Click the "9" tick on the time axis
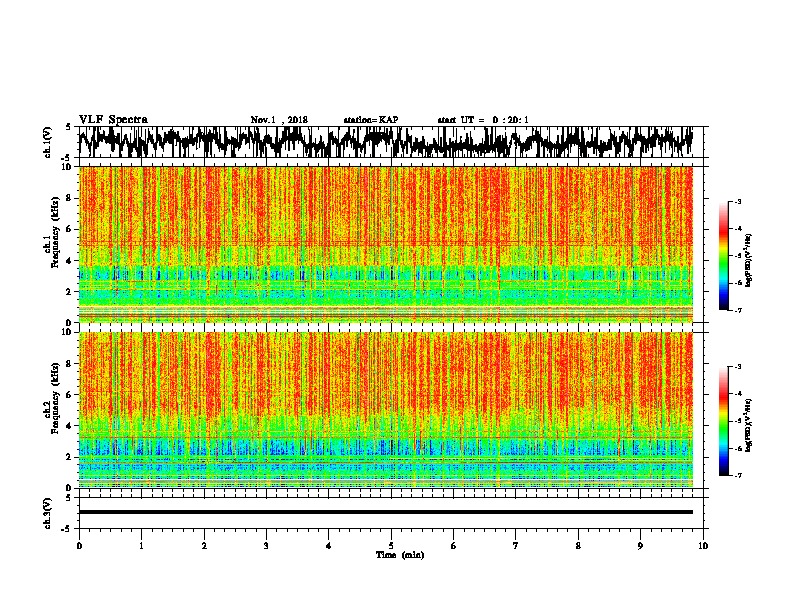The width and height of the screenshot is (792, 612). coord(640,545)
